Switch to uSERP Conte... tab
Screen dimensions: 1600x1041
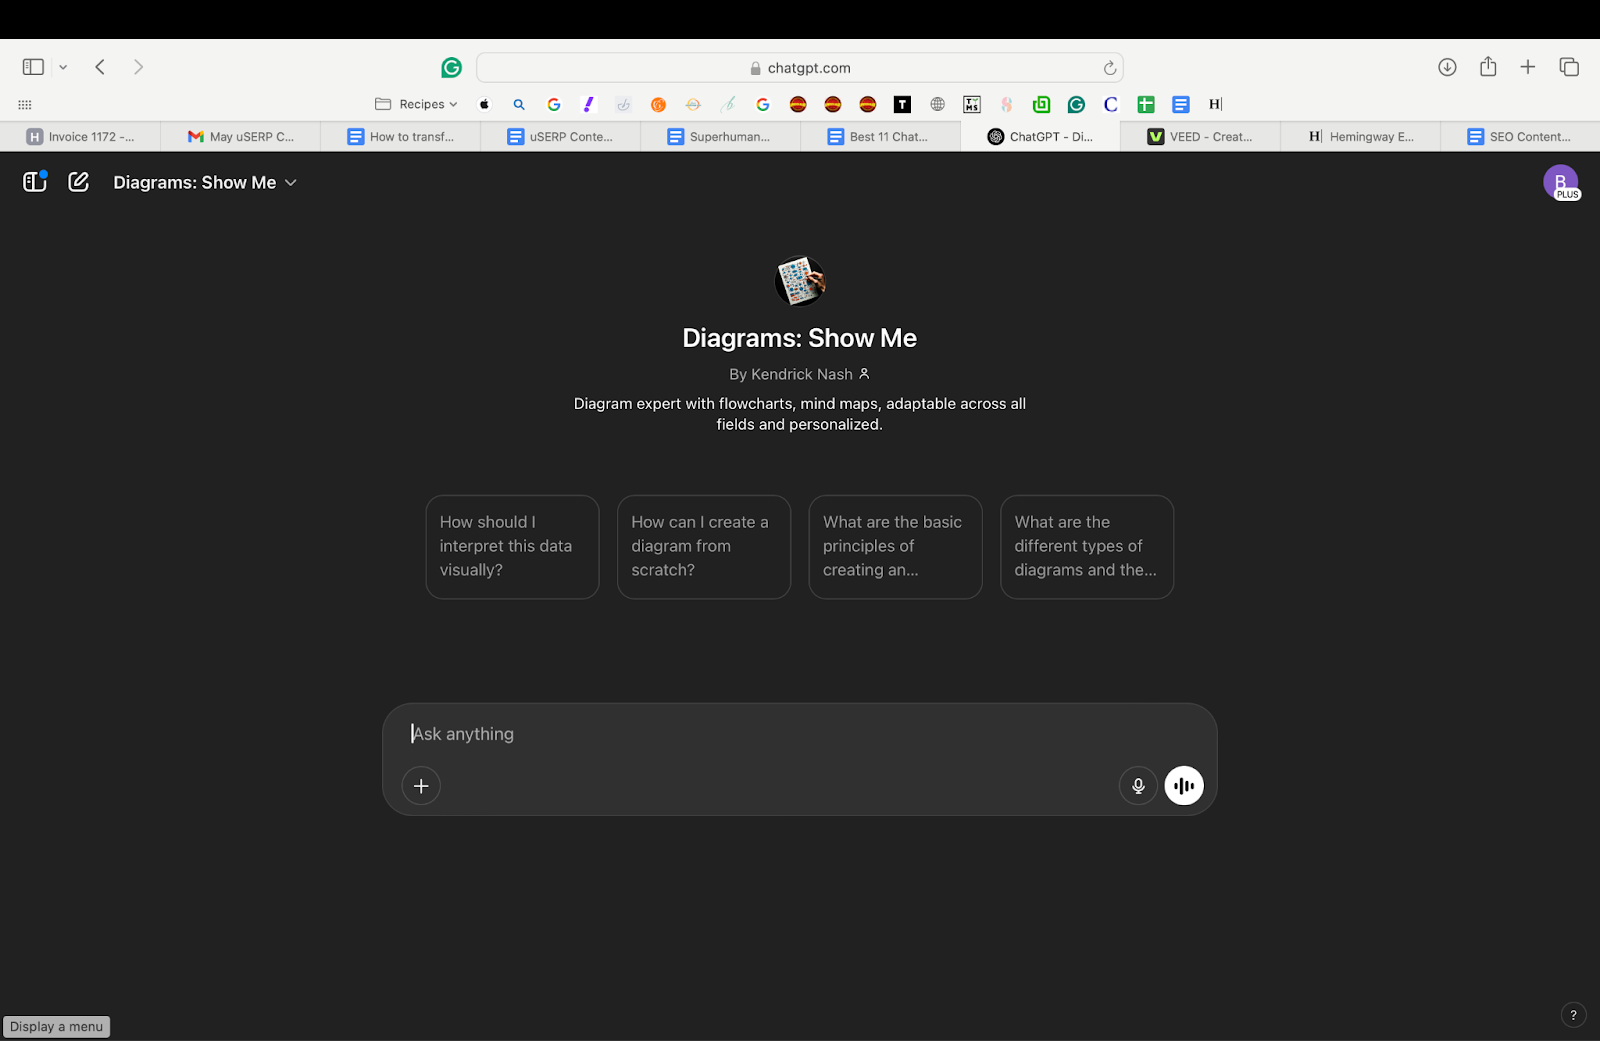(560, 137)
